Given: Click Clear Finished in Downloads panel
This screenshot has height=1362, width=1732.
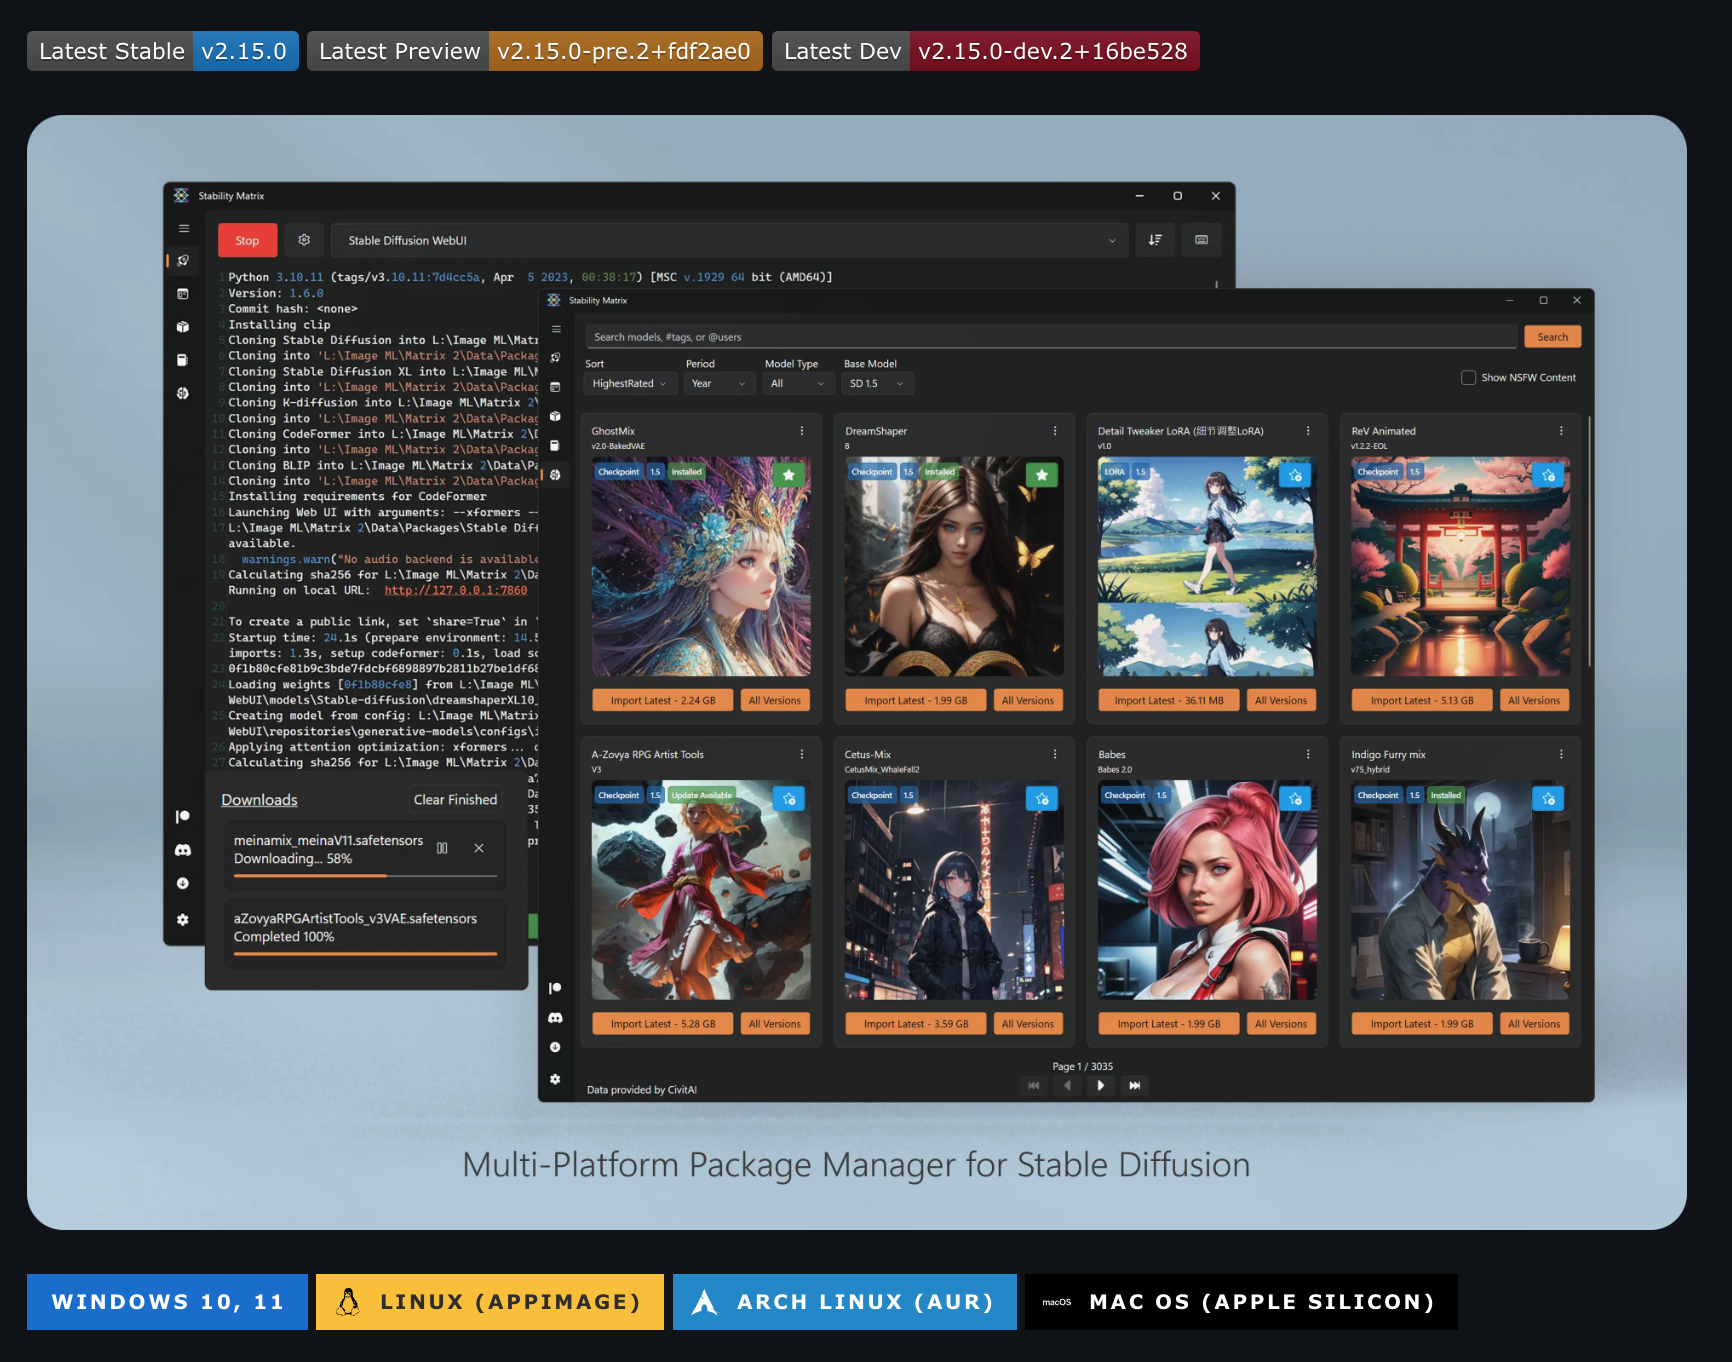Looking at the screenshot, I should point(455,800).
